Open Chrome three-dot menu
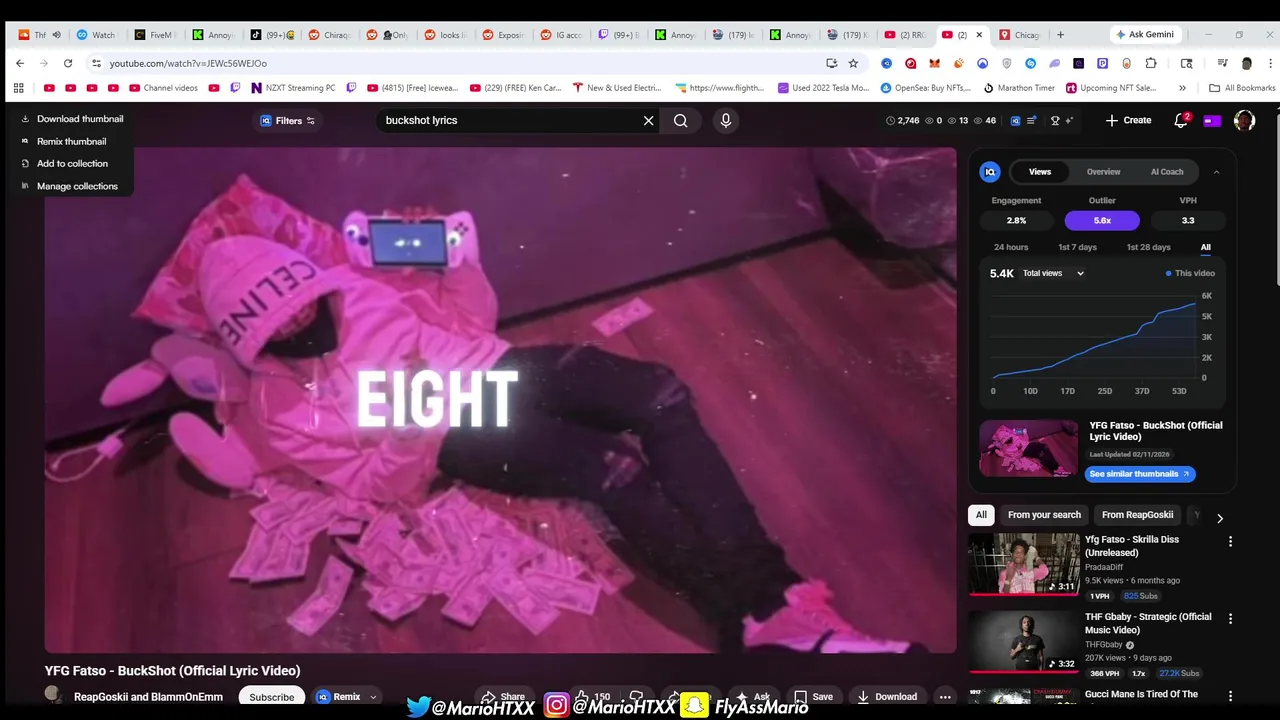This screenshot has height=720, width=1280. [1268, 63]
